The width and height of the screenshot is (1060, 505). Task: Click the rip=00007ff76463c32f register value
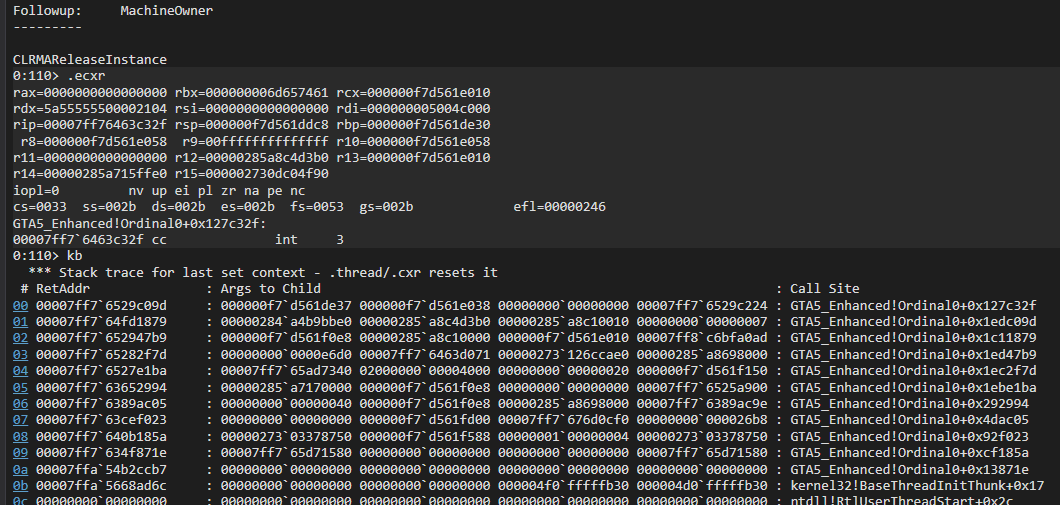click(90, 125)
